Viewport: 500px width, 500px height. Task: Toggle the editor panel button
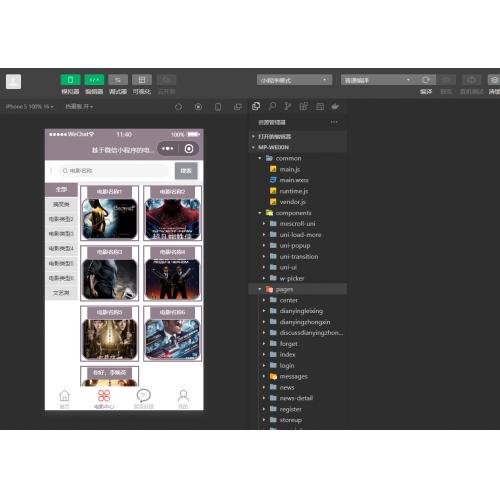click(x=94, y=80)
